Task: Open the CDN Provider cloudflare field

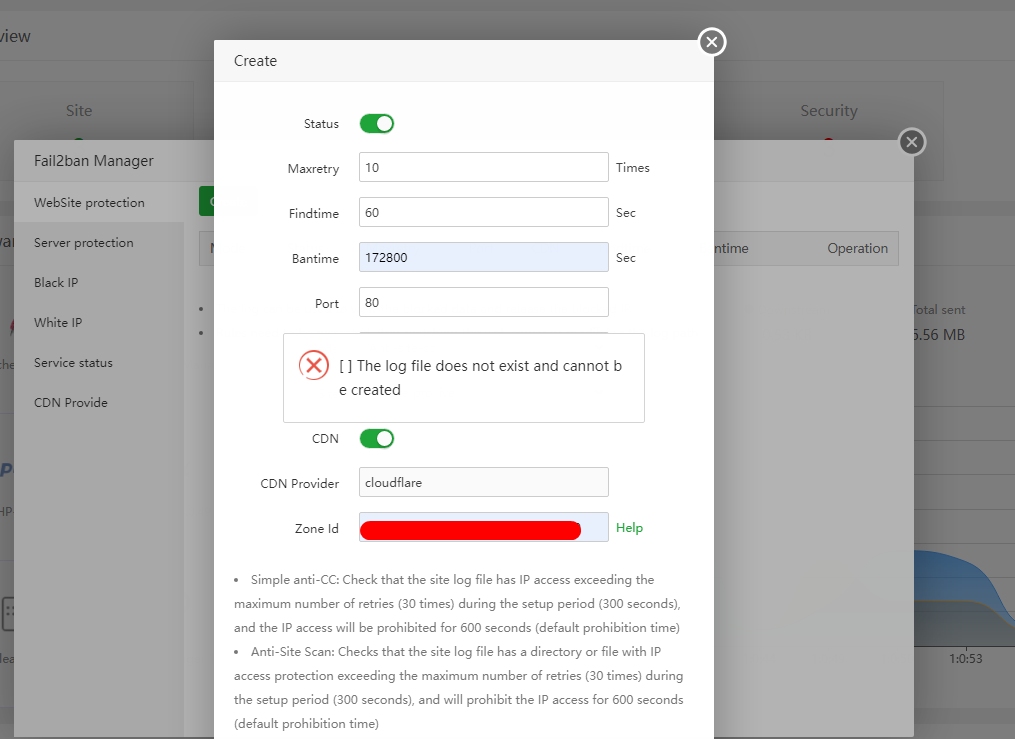Action: click(483, 482)
